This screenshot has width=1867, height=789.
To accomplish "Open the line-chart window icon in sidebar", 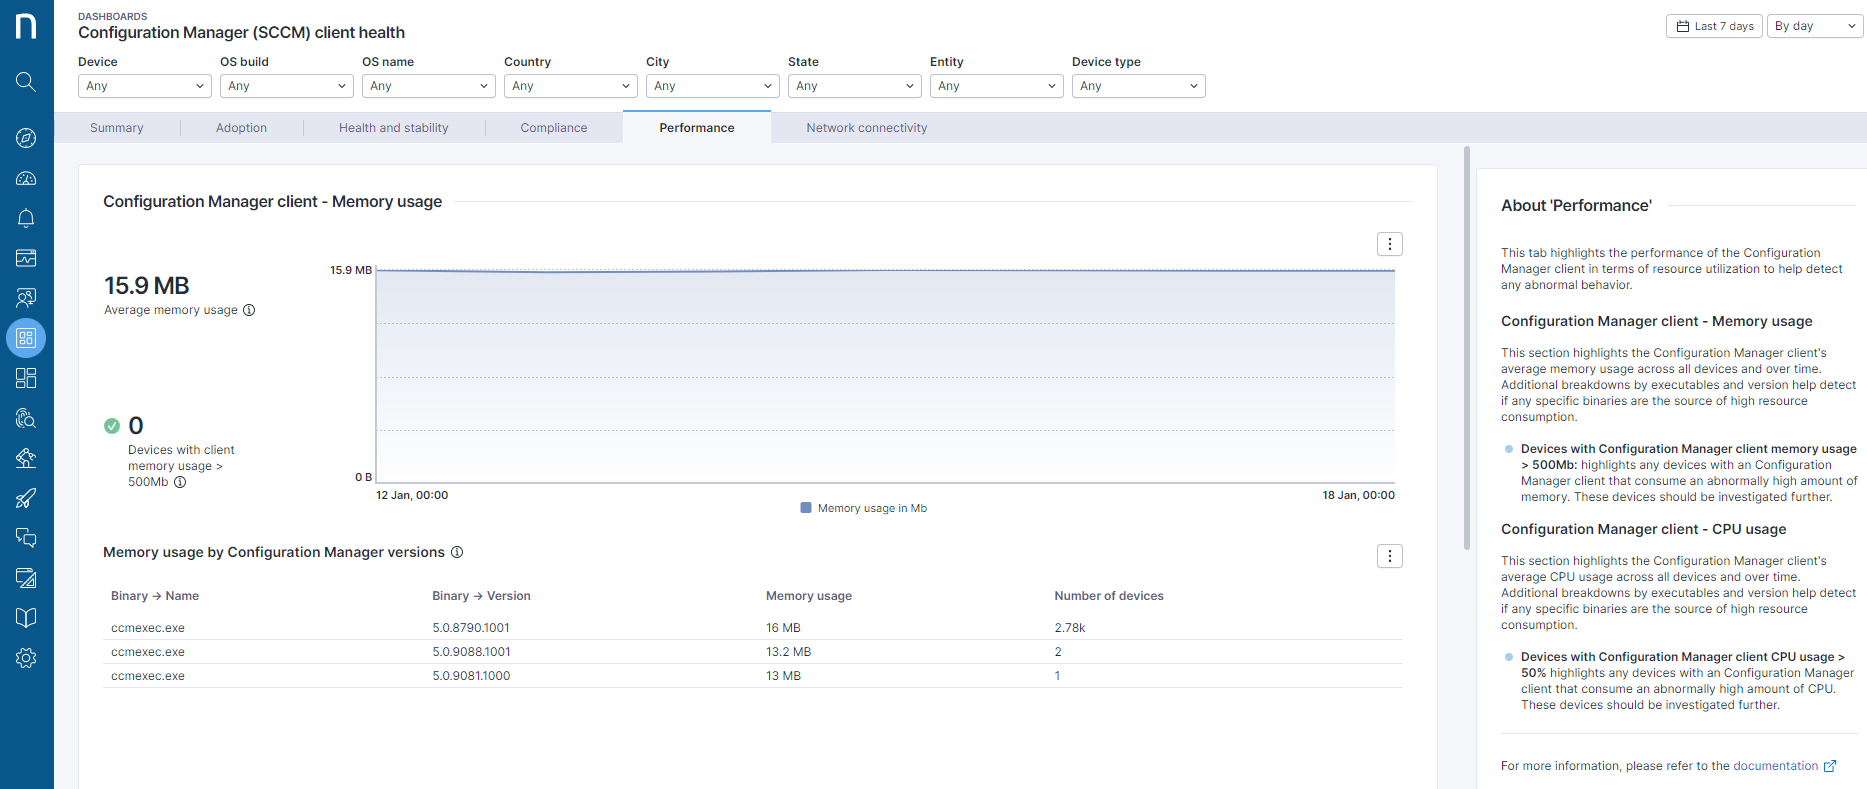I will coord(26,258).
